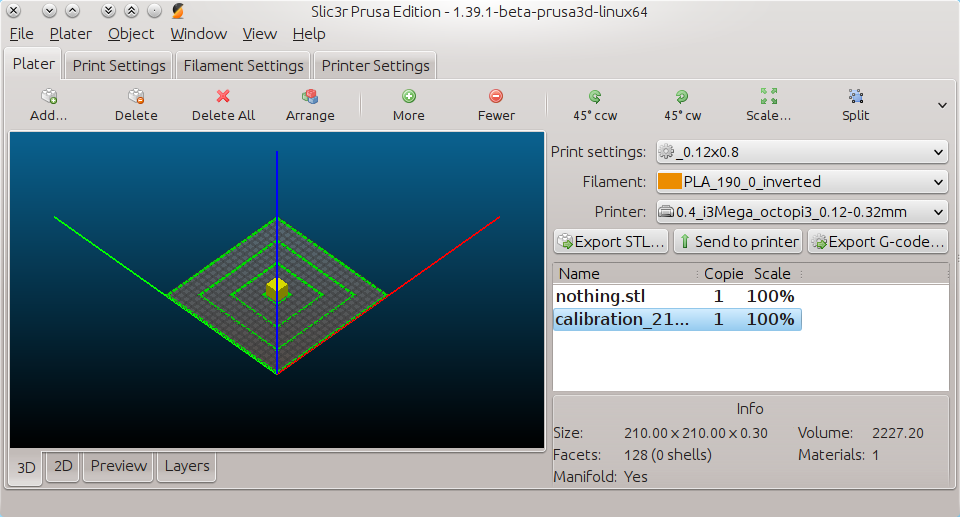Click the Volume value 2227.20
960x517 pixels.
pyautogui.click(x=898, y=433)
